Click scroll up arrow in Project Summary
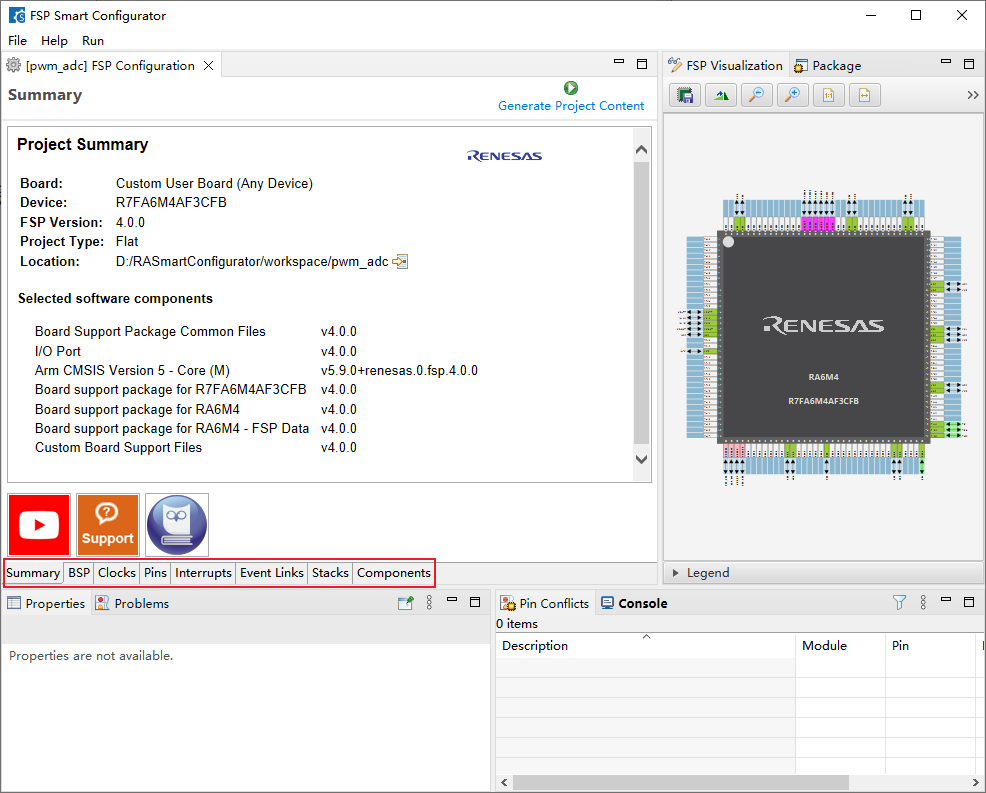986x793 pixels. 641,150
